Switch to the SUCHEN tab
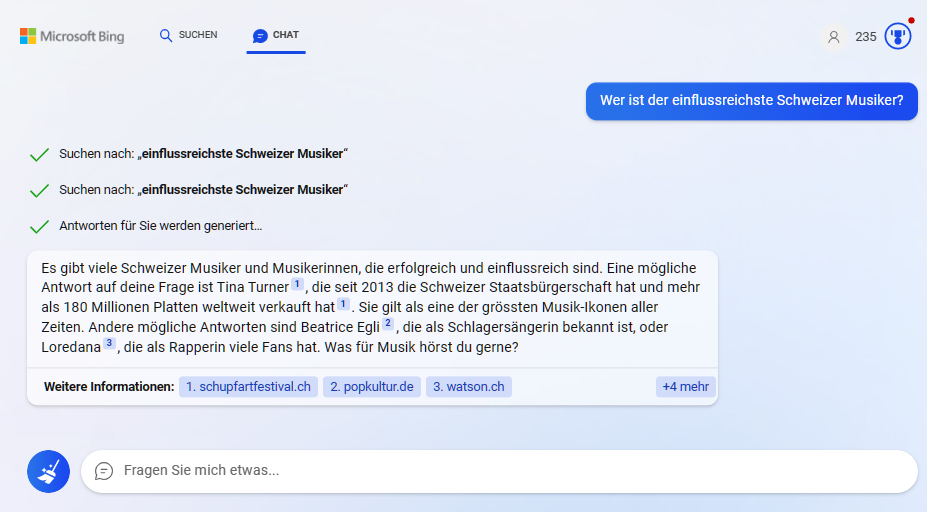927x512 pixels. pos(189,35)
